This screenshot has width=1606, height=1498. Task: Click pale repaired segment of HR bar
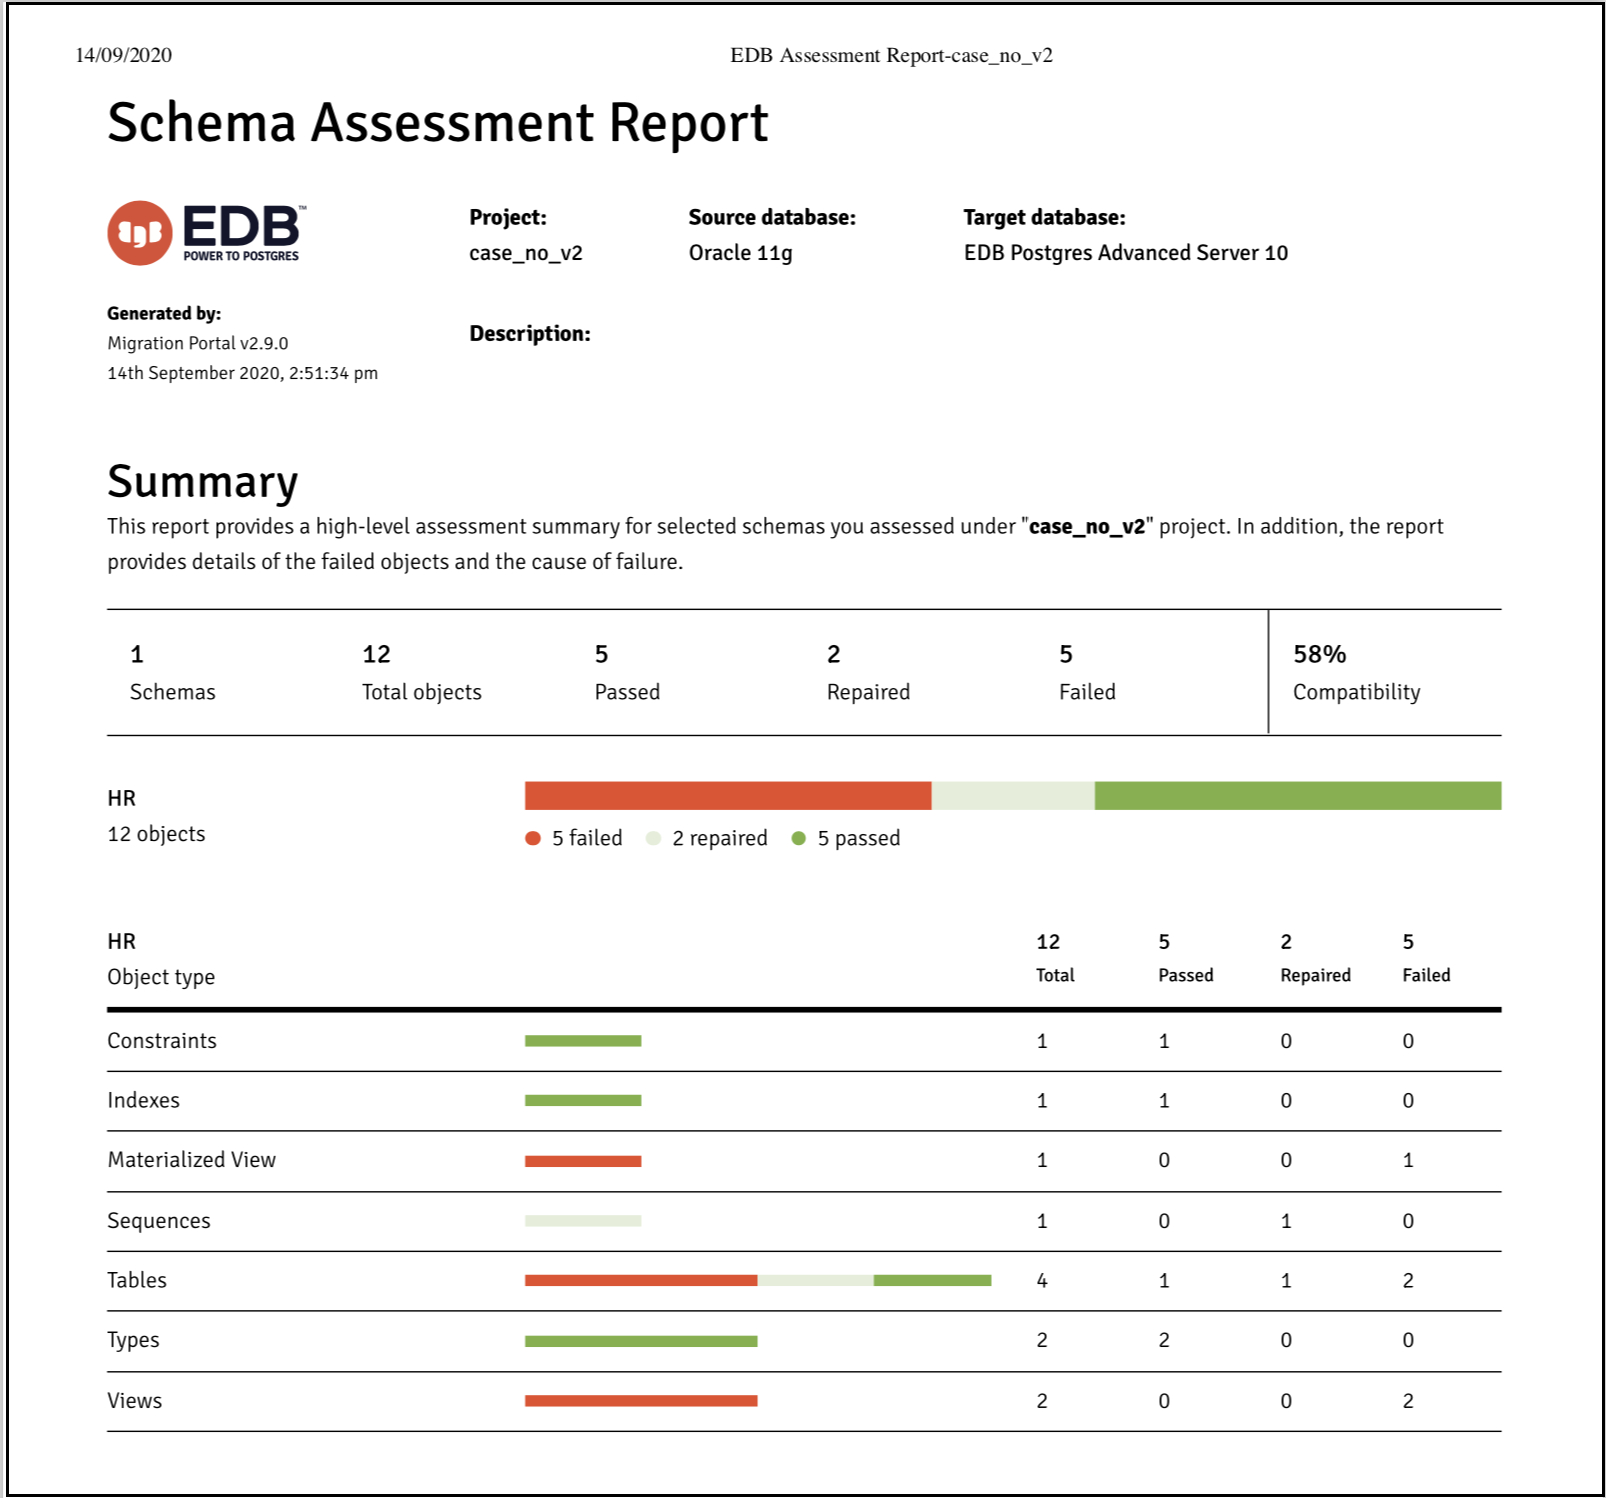click(x=1013, y=795)
